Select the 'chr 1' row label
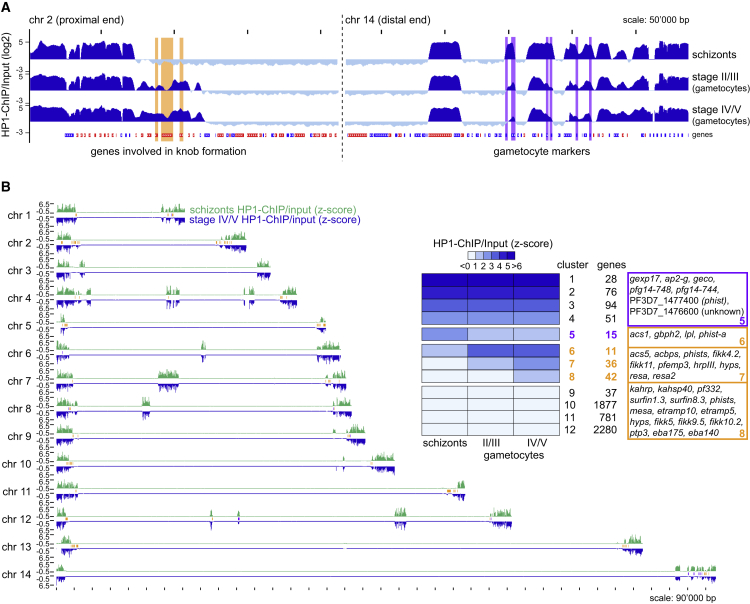The image size is (750, 604). pyautogui.click(x=19, y=216)
